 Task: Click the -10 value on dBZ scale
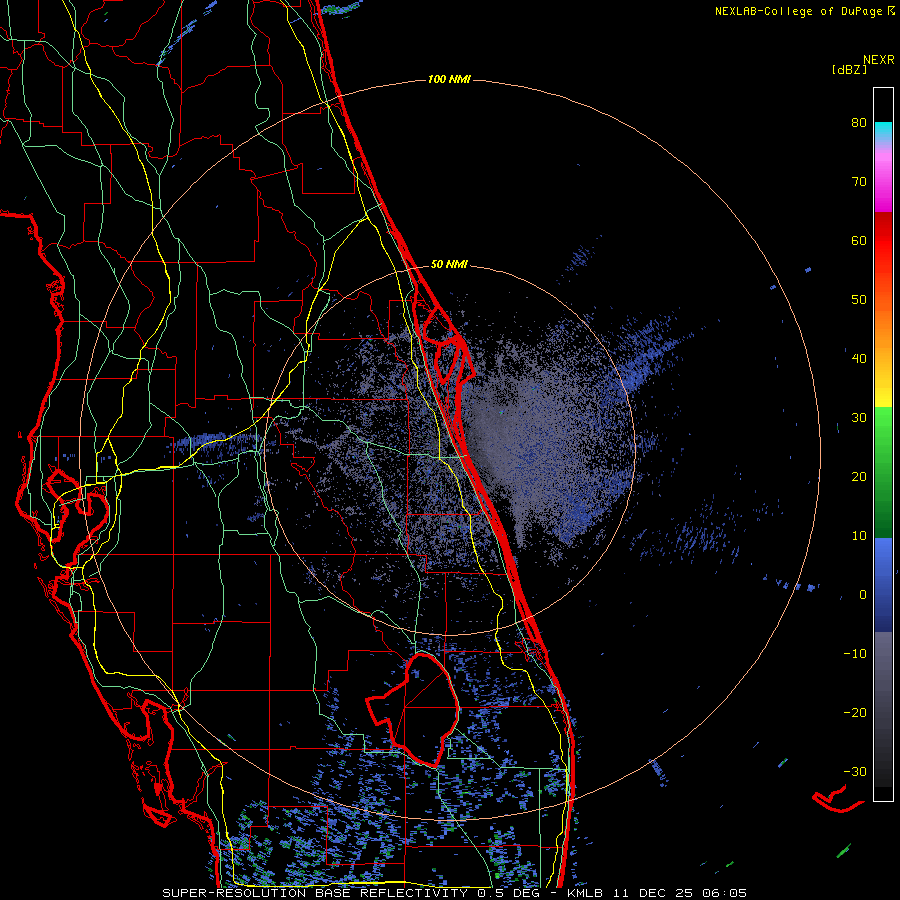[855, 654]
